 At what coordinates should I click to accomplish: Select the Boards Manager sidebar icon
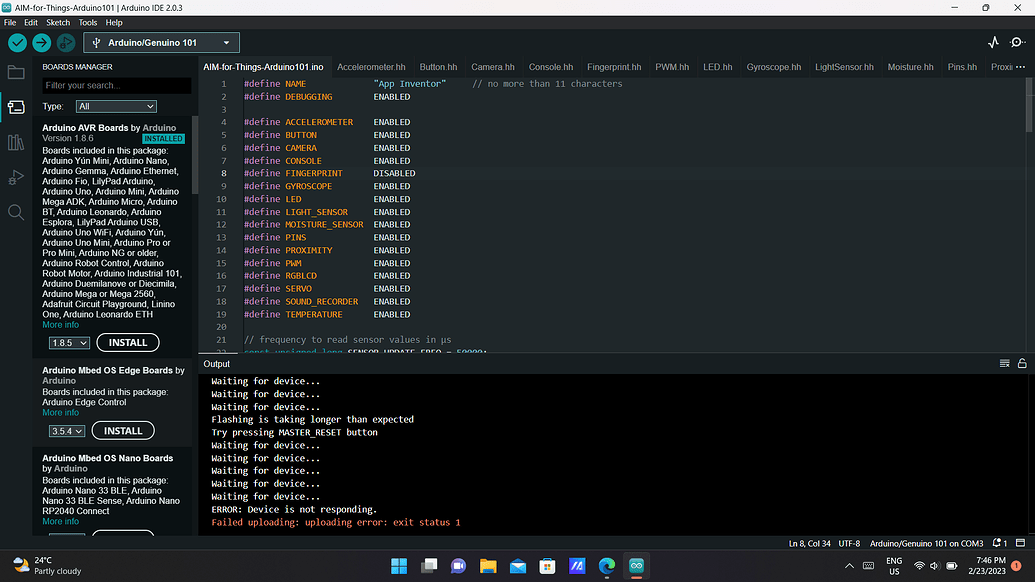click(14, 107)
